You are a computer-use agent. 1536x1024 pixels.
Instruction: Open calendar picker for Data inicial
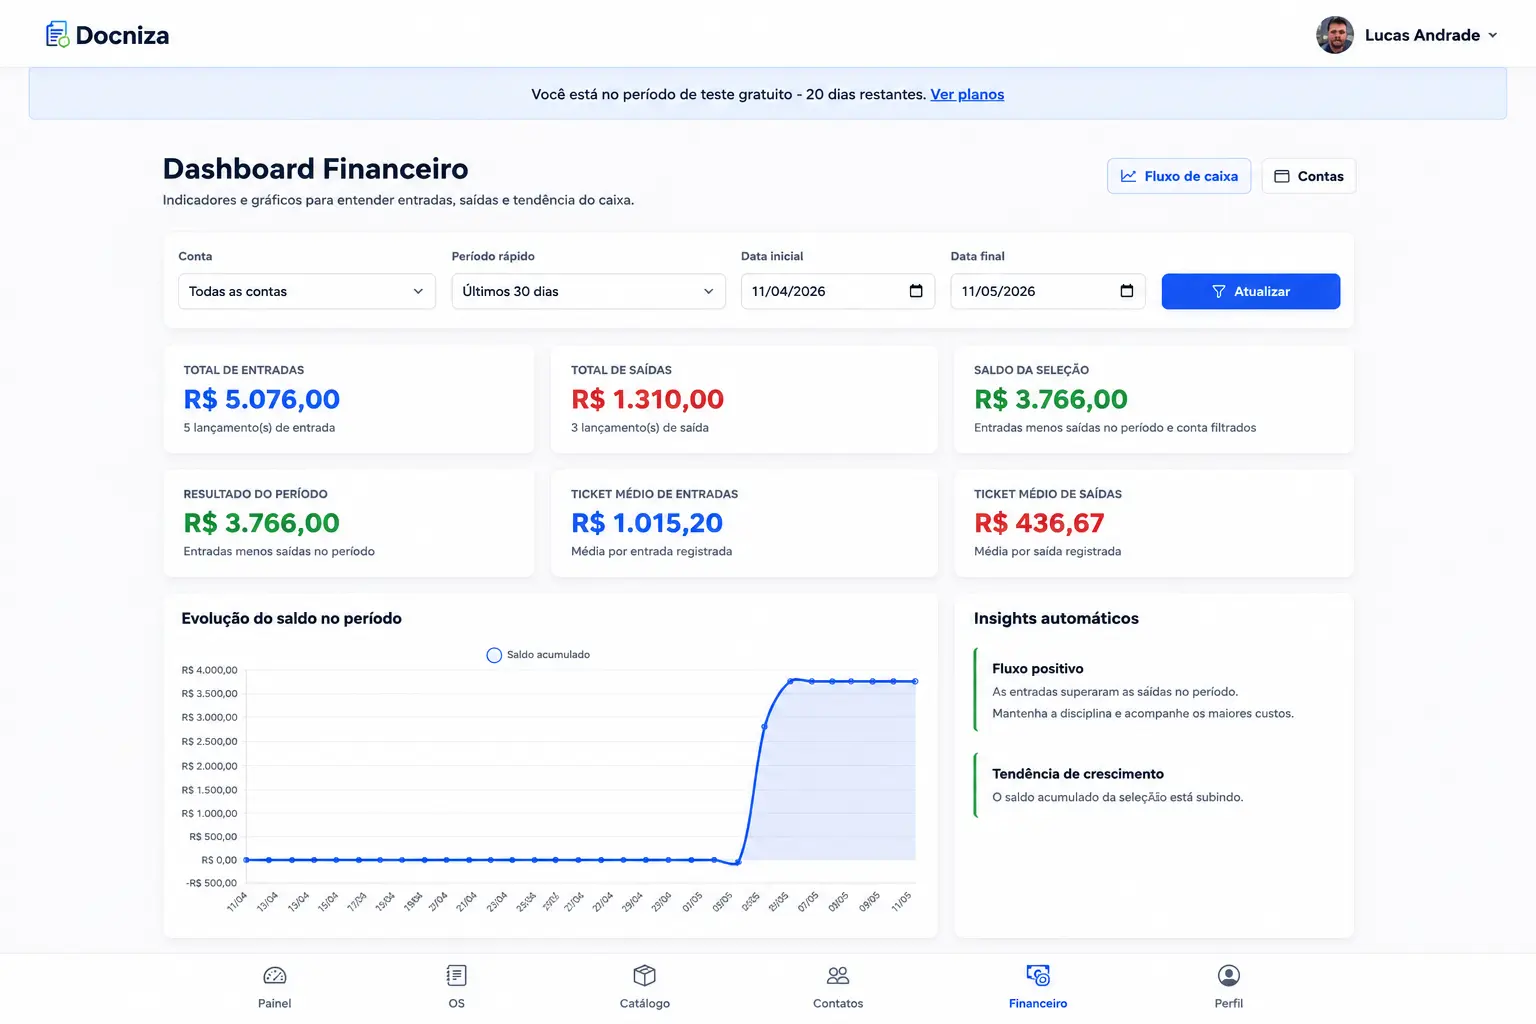pyautogui.click(x=916, y=291)
